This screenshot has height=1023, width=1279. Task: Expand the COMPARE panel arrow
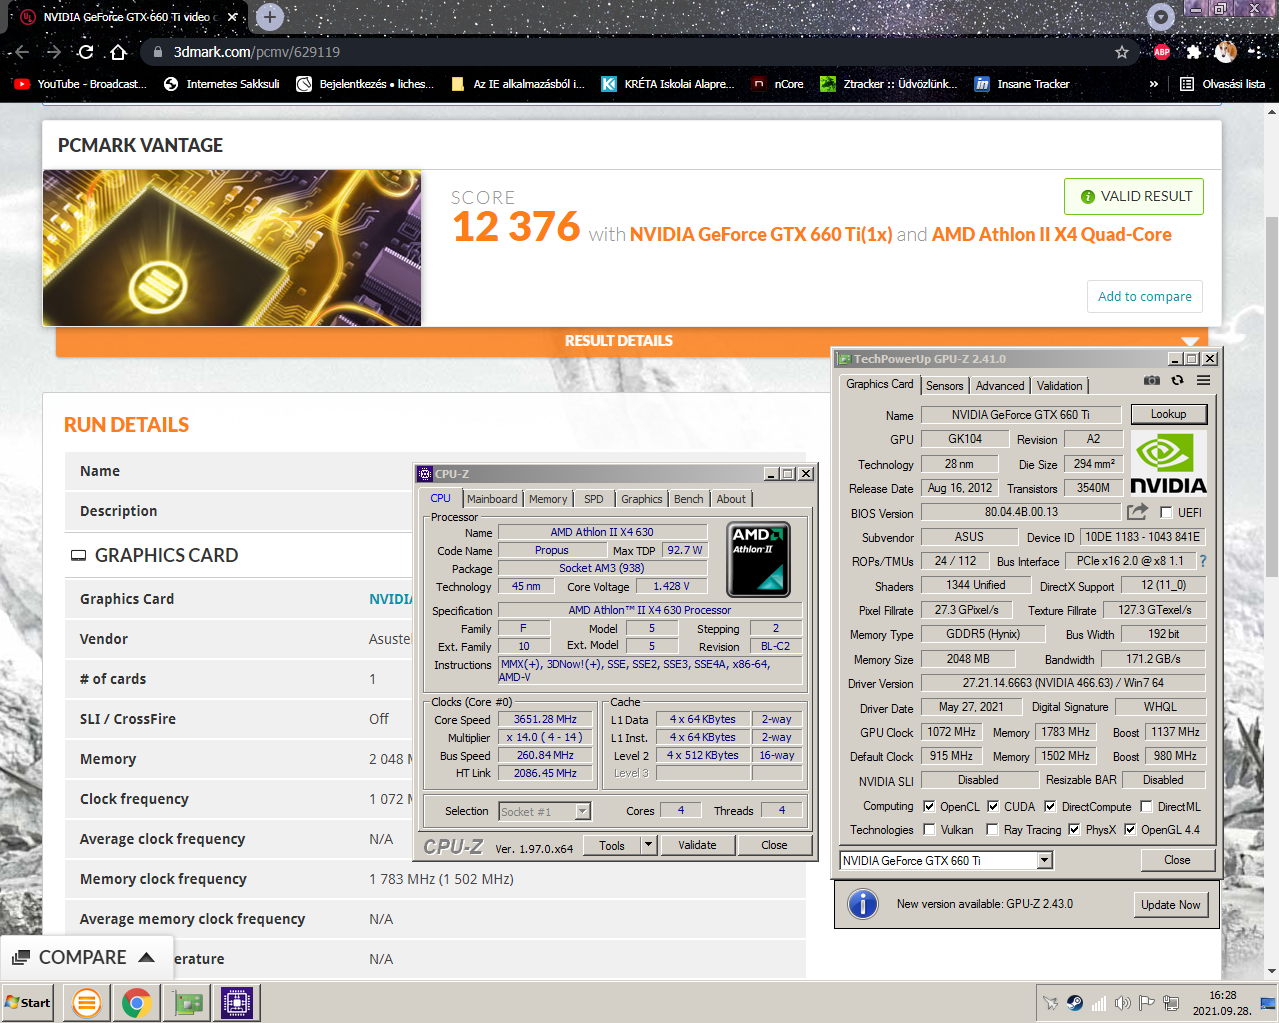147,957
